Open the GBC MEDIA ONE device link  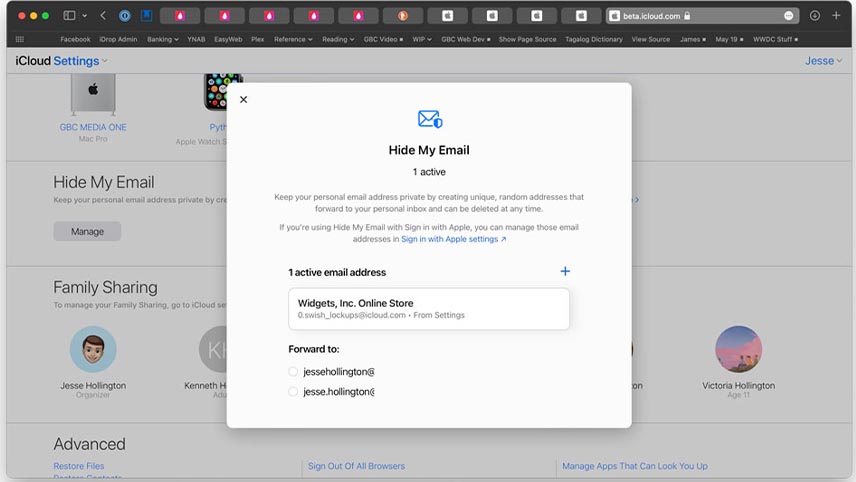coord(93,127)
